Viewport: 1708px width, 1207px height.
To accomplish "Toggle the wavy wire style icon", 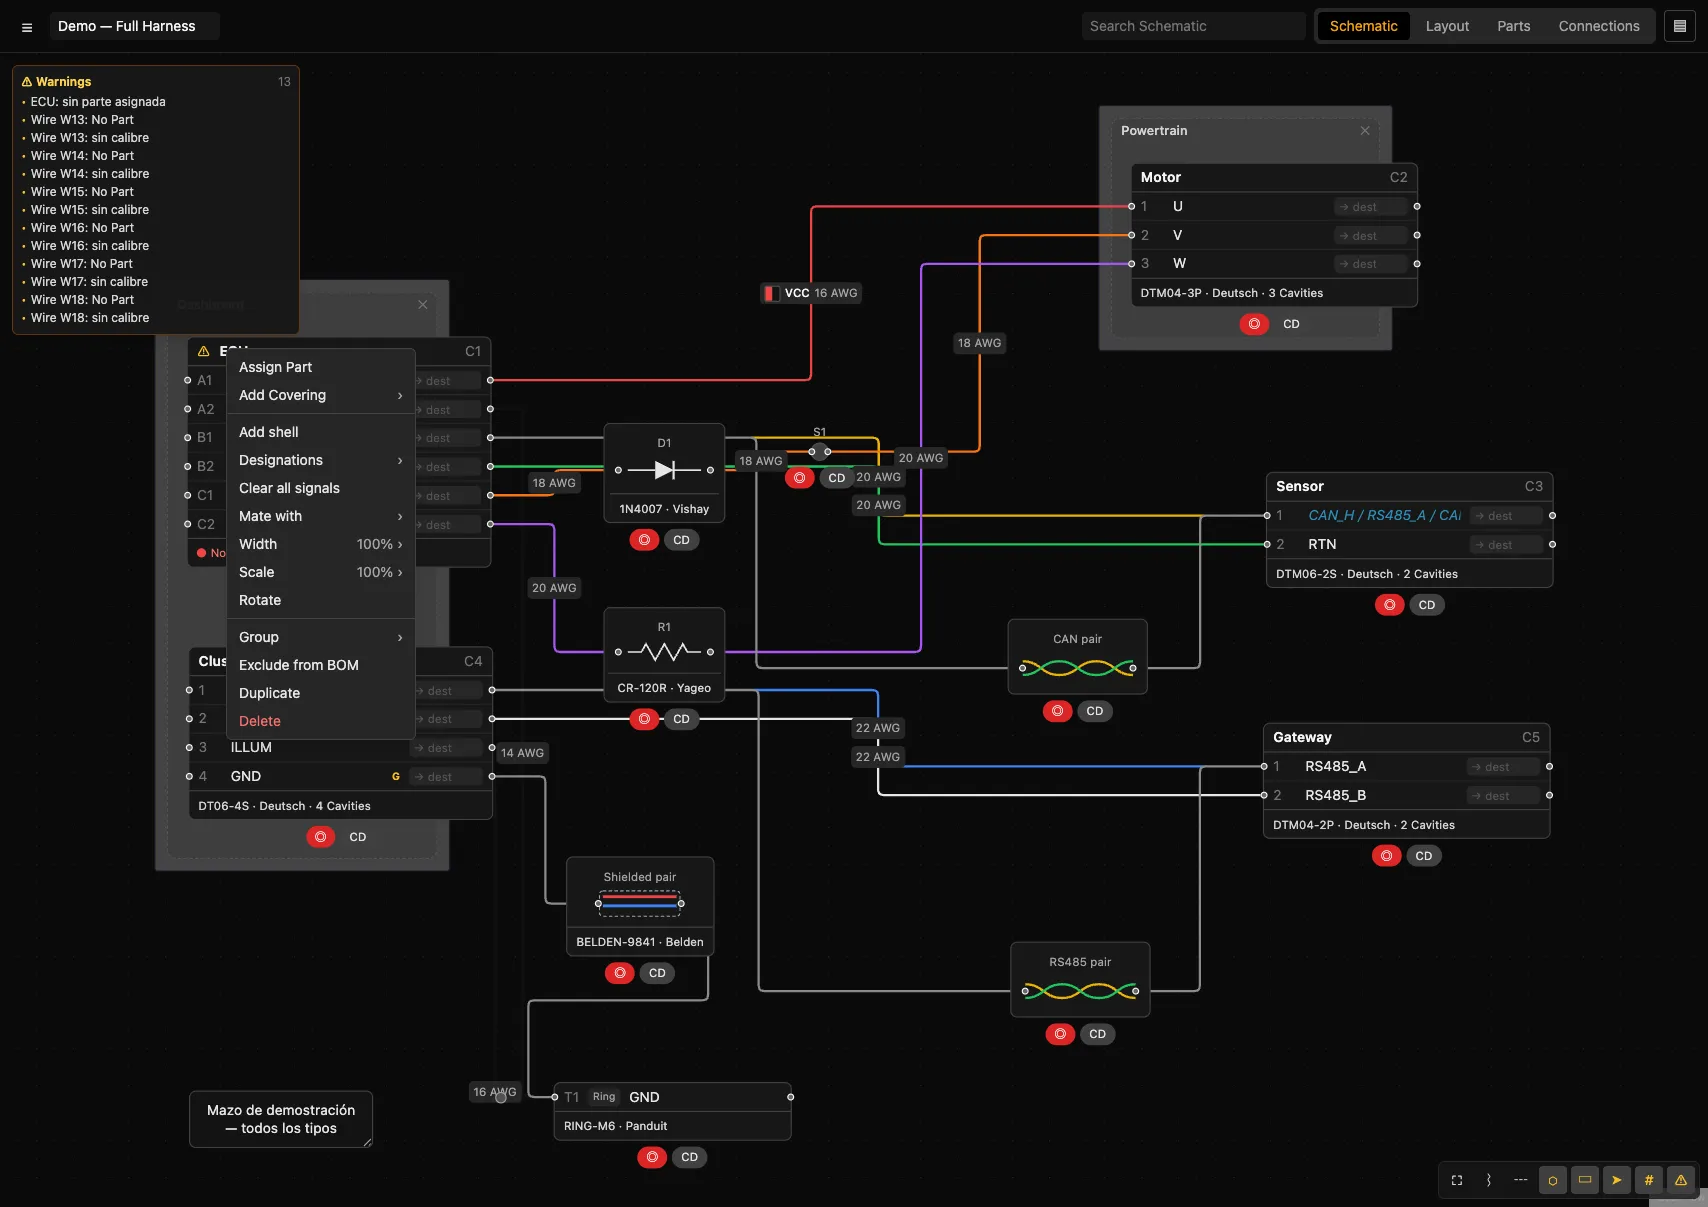I will pos(1489,1180).
